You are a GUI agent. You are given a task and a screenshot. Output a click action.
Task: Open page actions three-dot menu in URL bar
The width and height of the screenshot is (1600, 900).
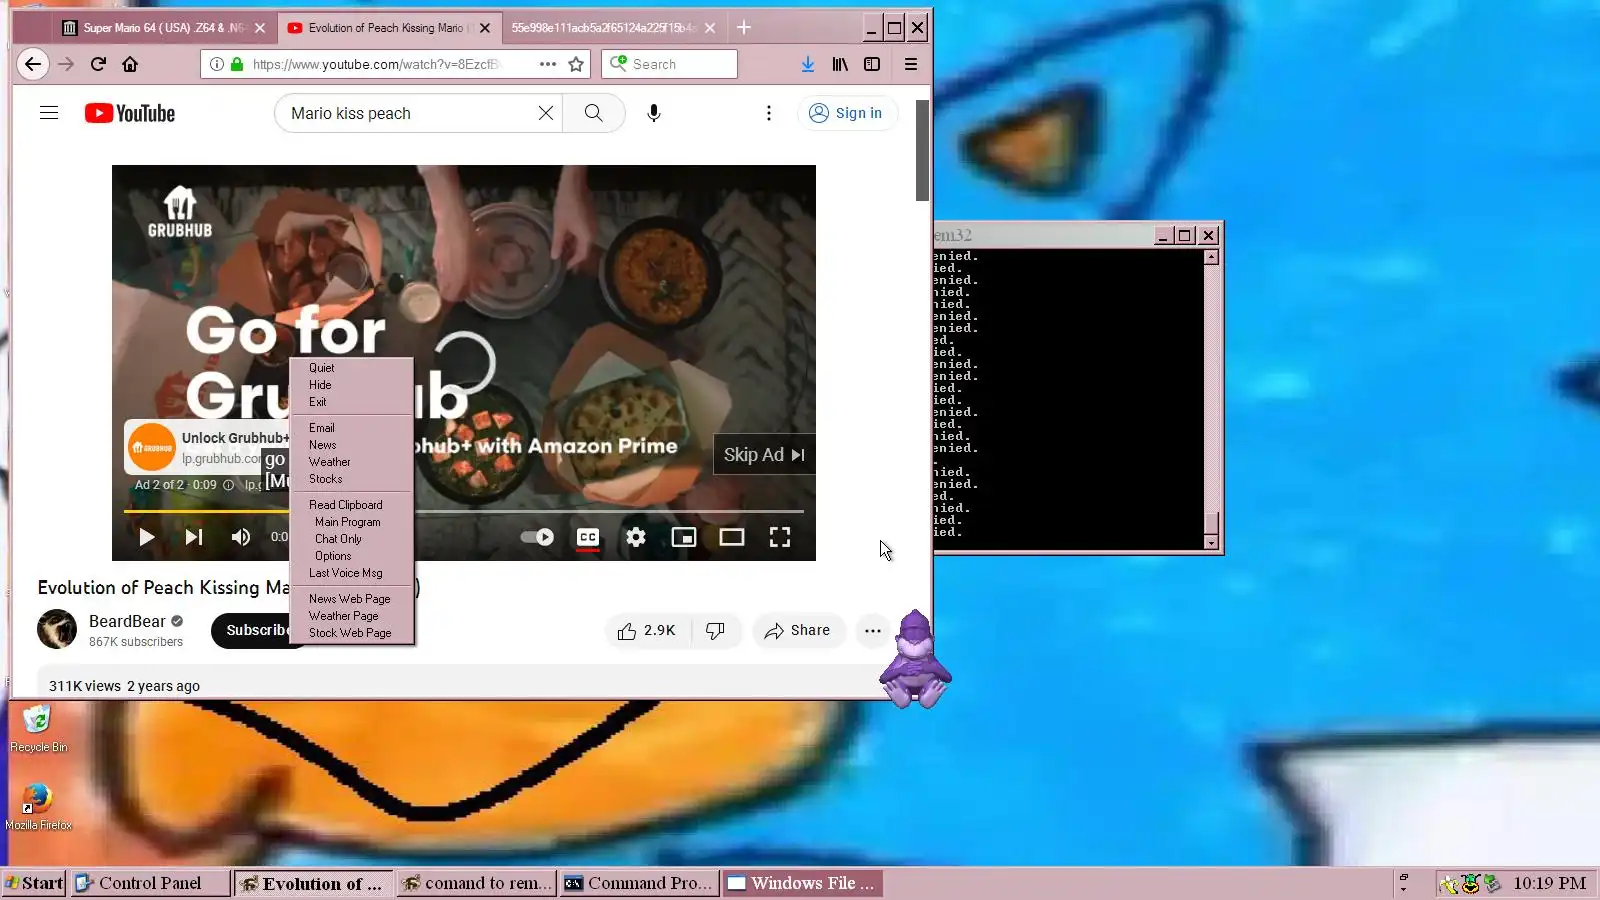pyautogui.click(x=548, y=64)
